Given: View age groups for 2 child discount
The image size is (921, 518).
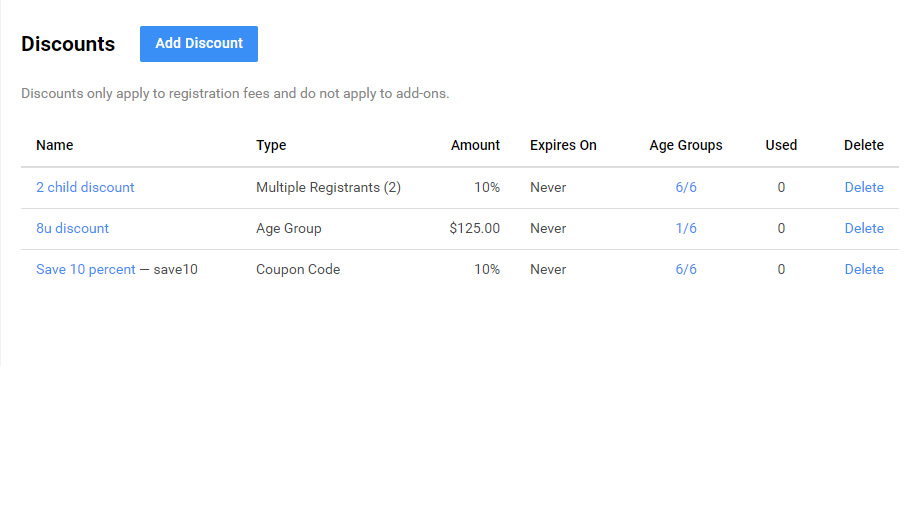Looking at the screenshot, I should (686, 187).
